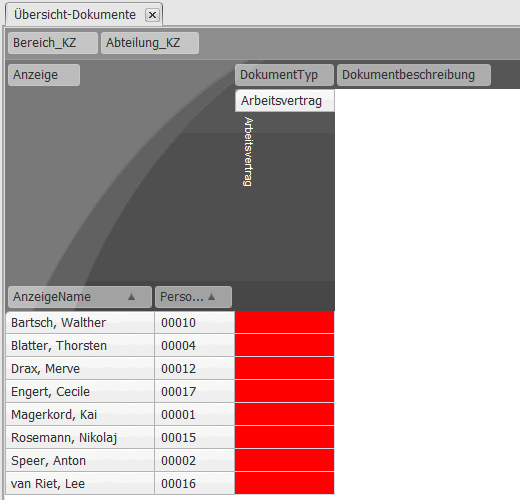This screenshot has height=500, width=520.
Task: Sort by the Perso... column header
Action: (x=193, y=297)
